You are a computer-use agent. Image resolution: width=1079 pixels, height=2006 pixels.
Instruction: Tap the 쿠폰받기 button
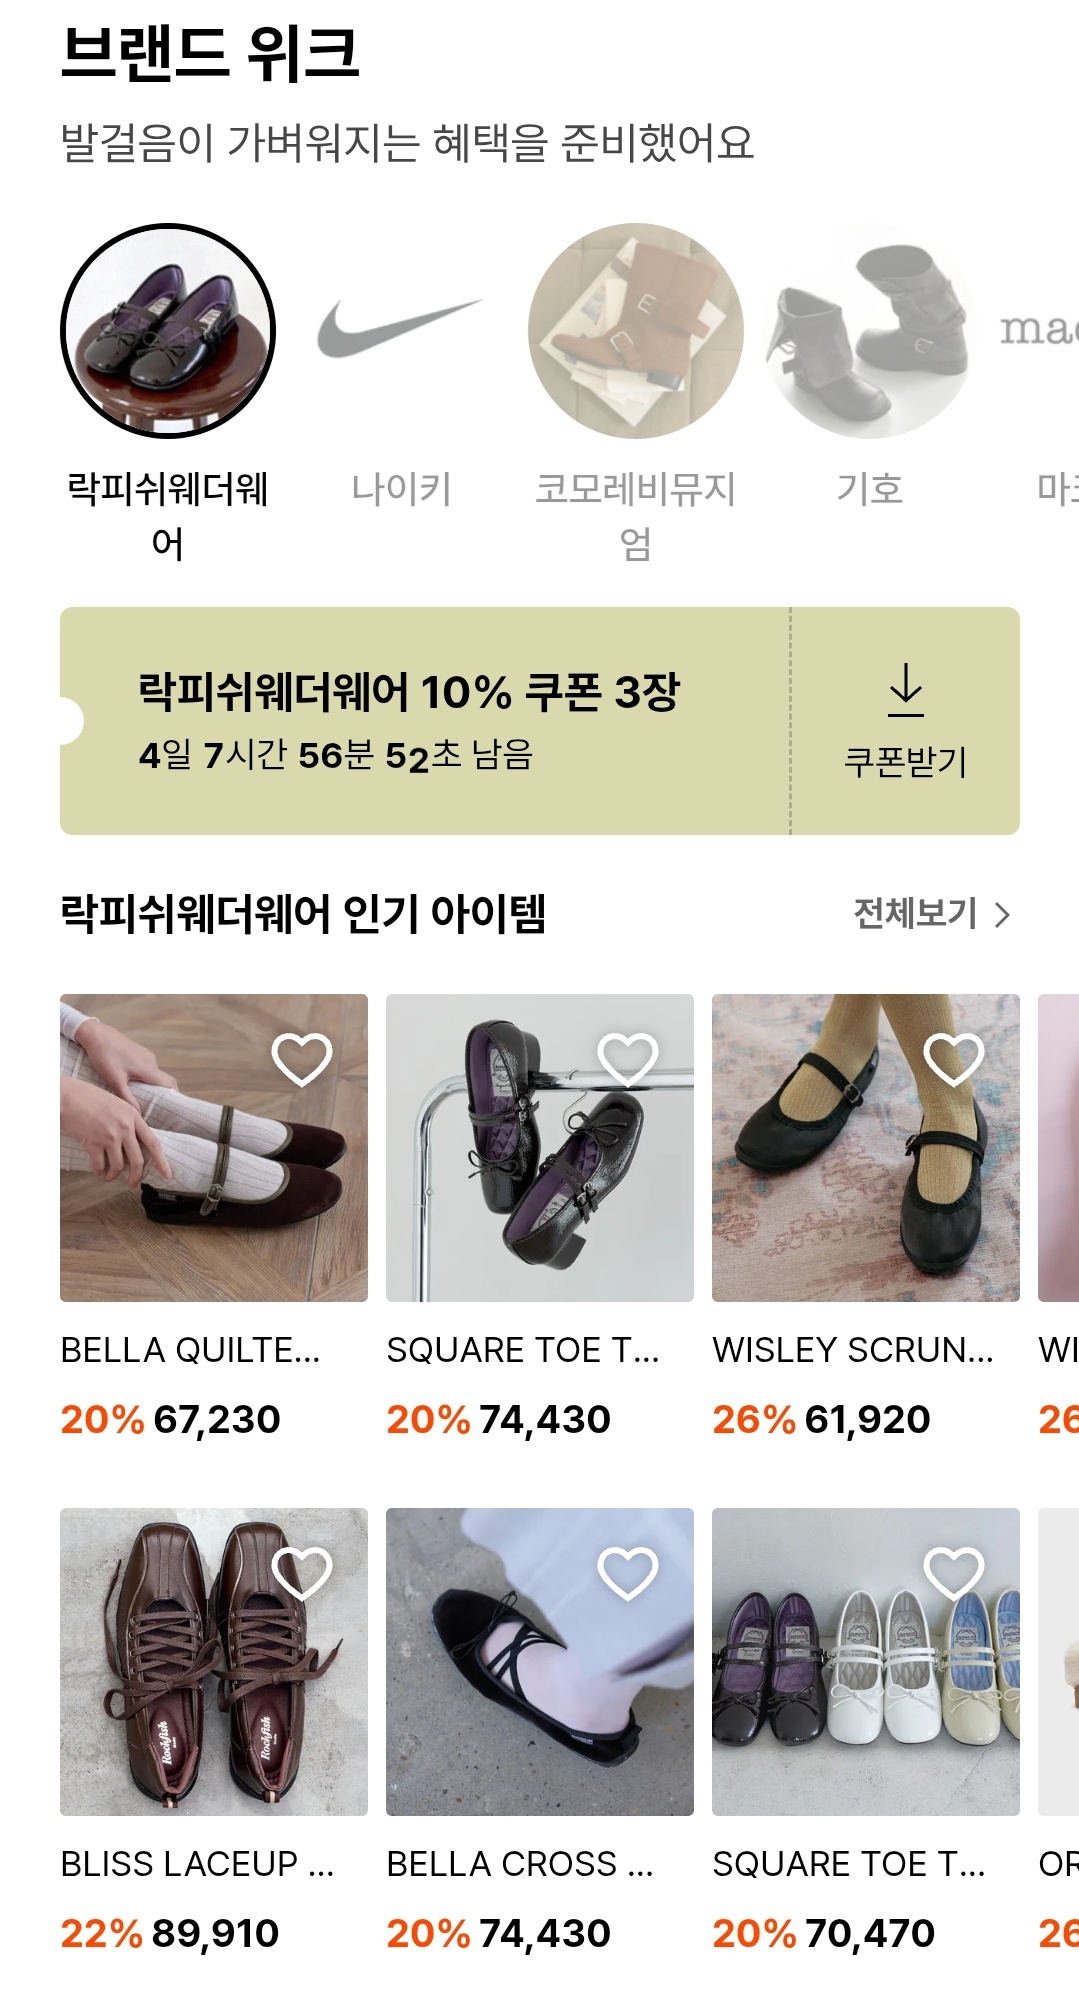coord(906,721)
